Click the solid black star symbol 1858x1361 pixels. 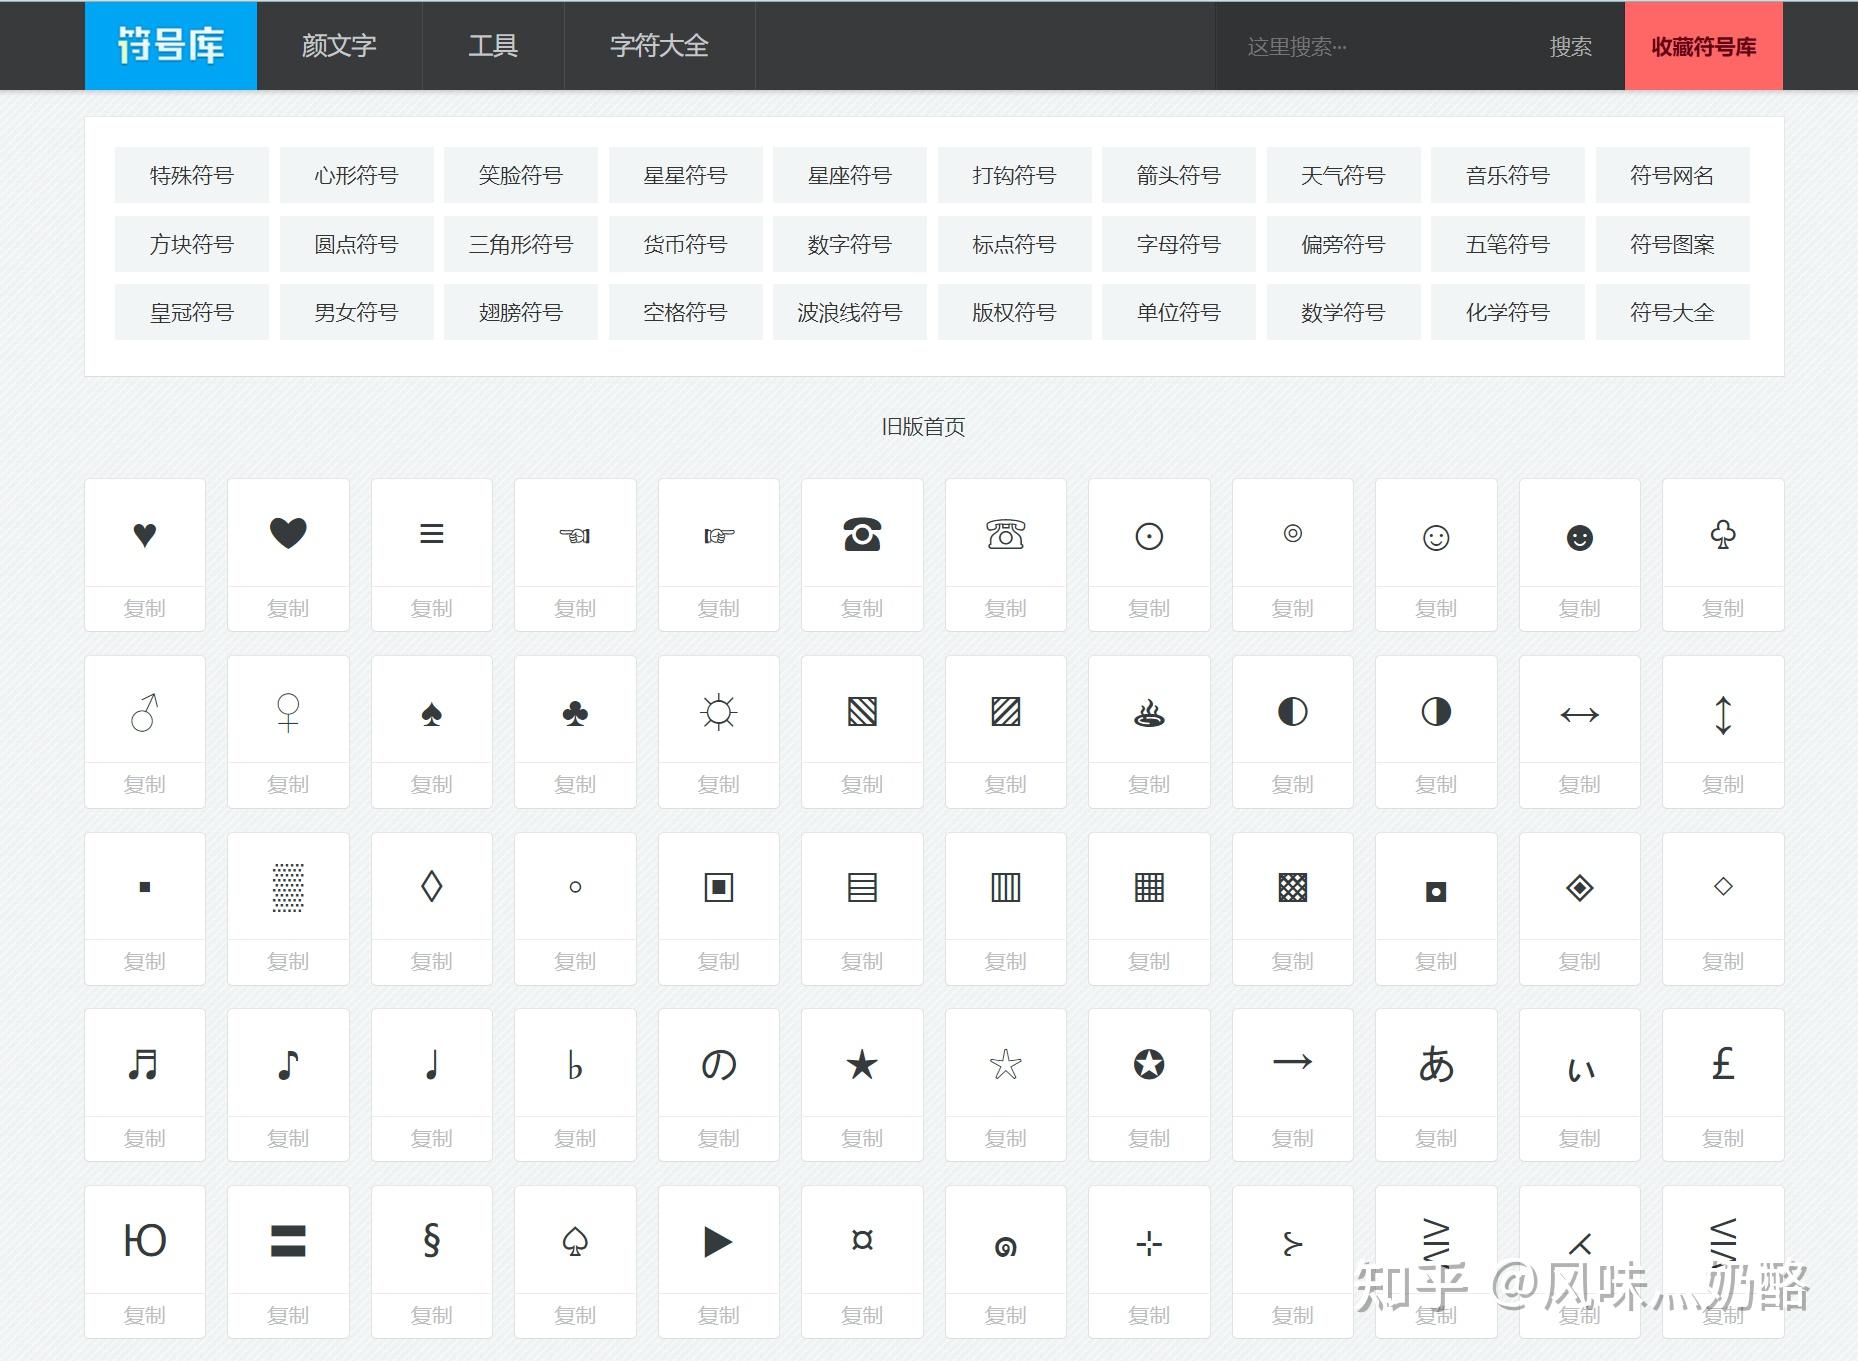click(862, 1065)
